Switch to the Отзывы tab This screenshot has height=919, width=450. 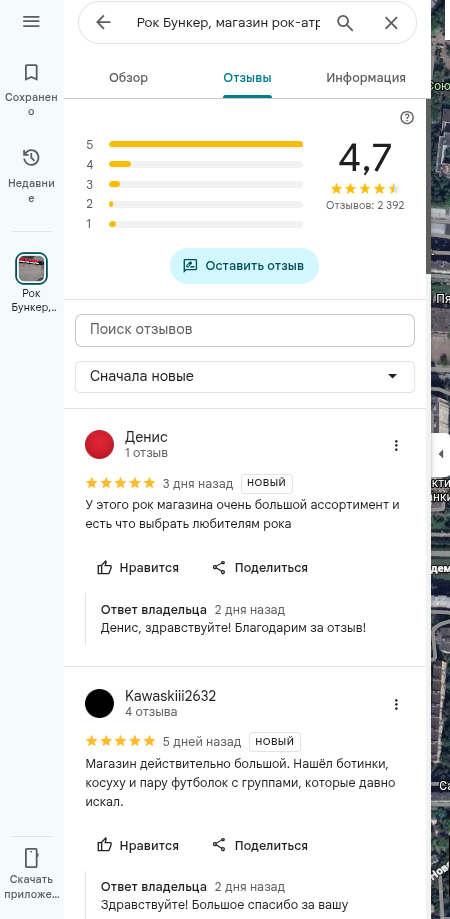[247, 77]
